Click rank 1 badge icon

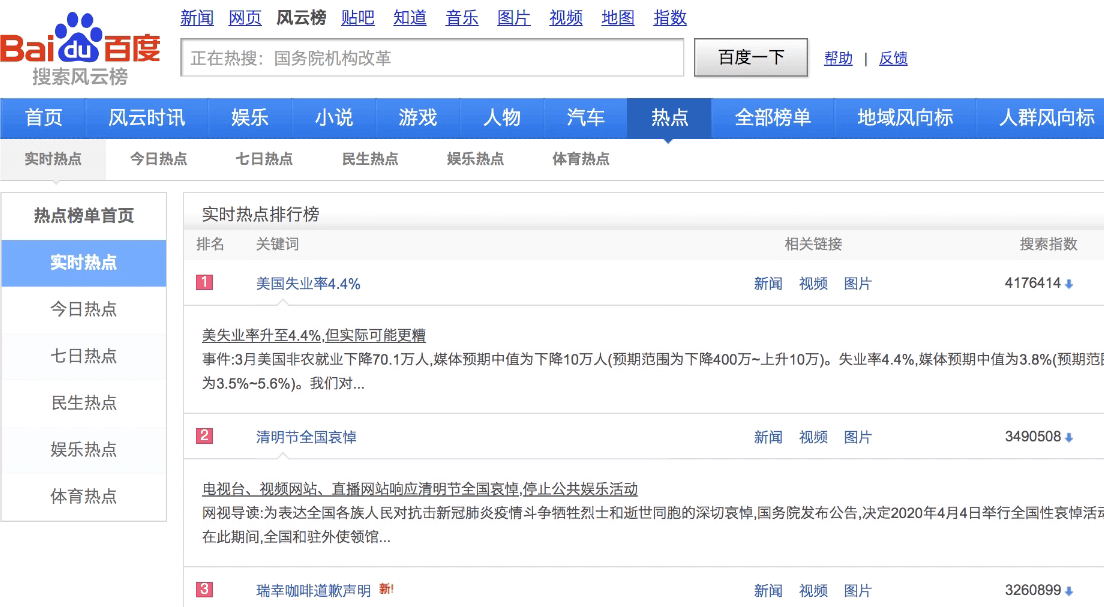pyautogui.click(x=204, y=282)
